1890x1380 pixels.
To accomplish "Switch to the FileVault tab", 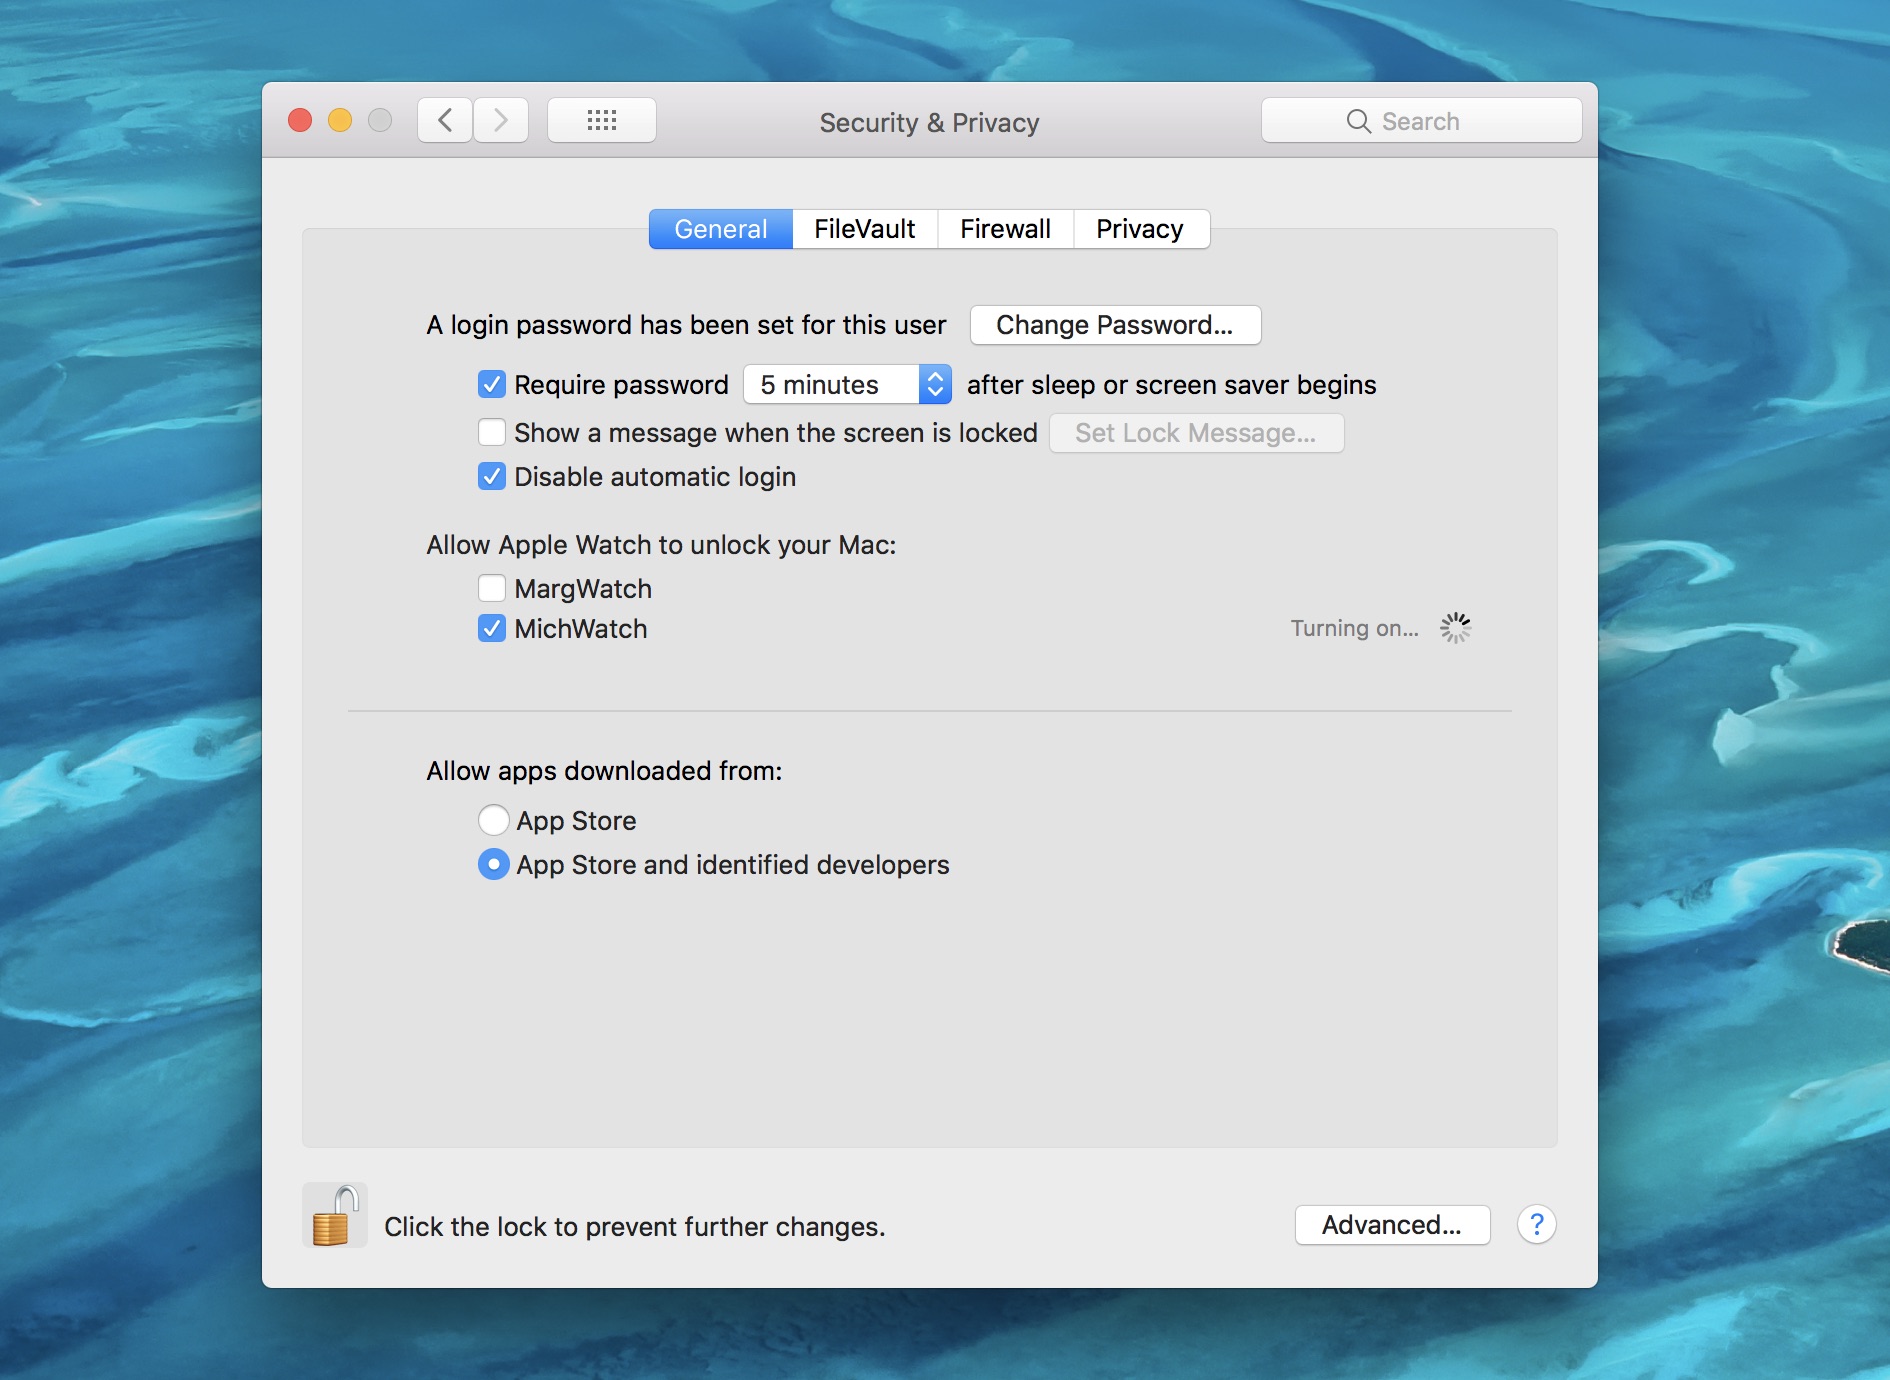I will pos(864,229).
